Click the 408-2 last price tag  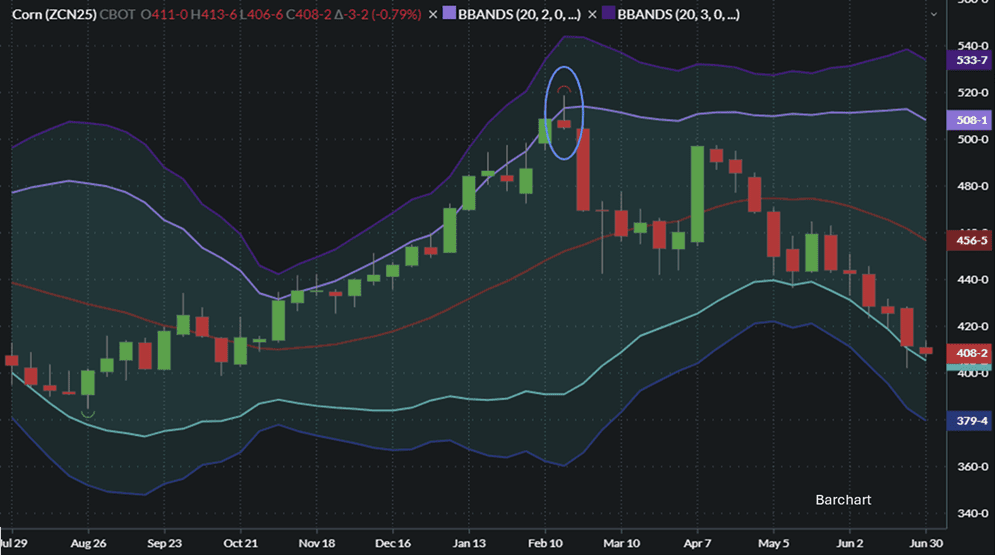tap(971, 353)
